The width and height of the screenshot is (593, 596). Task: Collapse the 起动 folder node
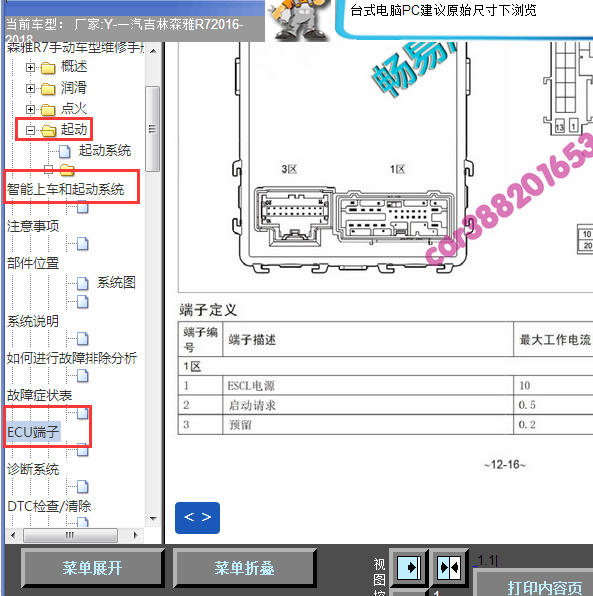coord(30,130)
